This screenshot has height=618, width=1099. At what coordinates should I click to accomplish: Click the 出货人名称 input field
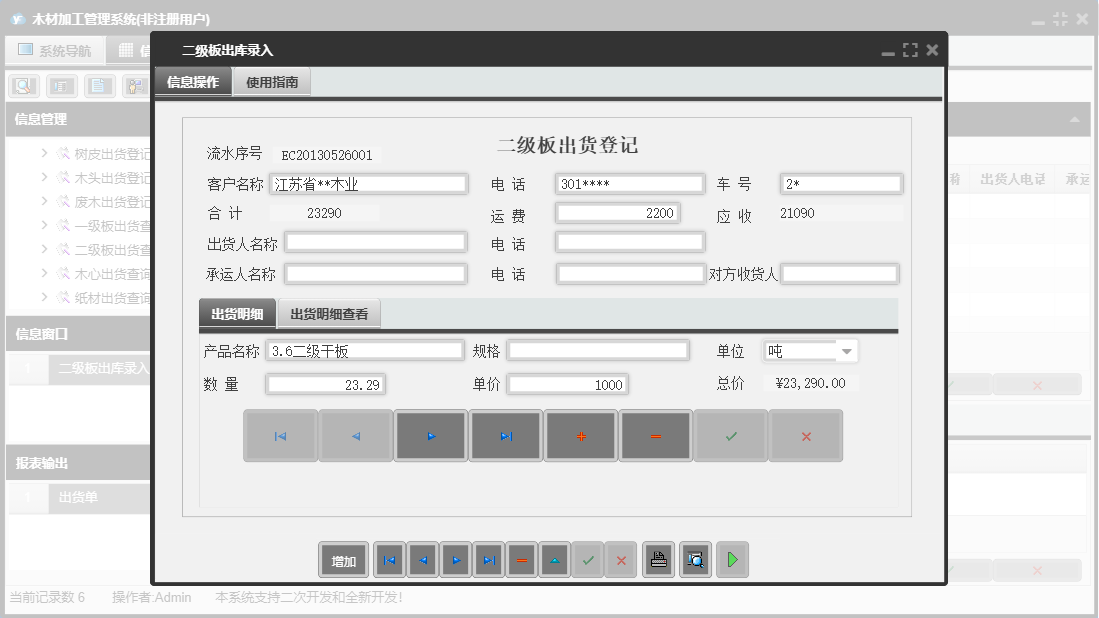coord(375,240)
